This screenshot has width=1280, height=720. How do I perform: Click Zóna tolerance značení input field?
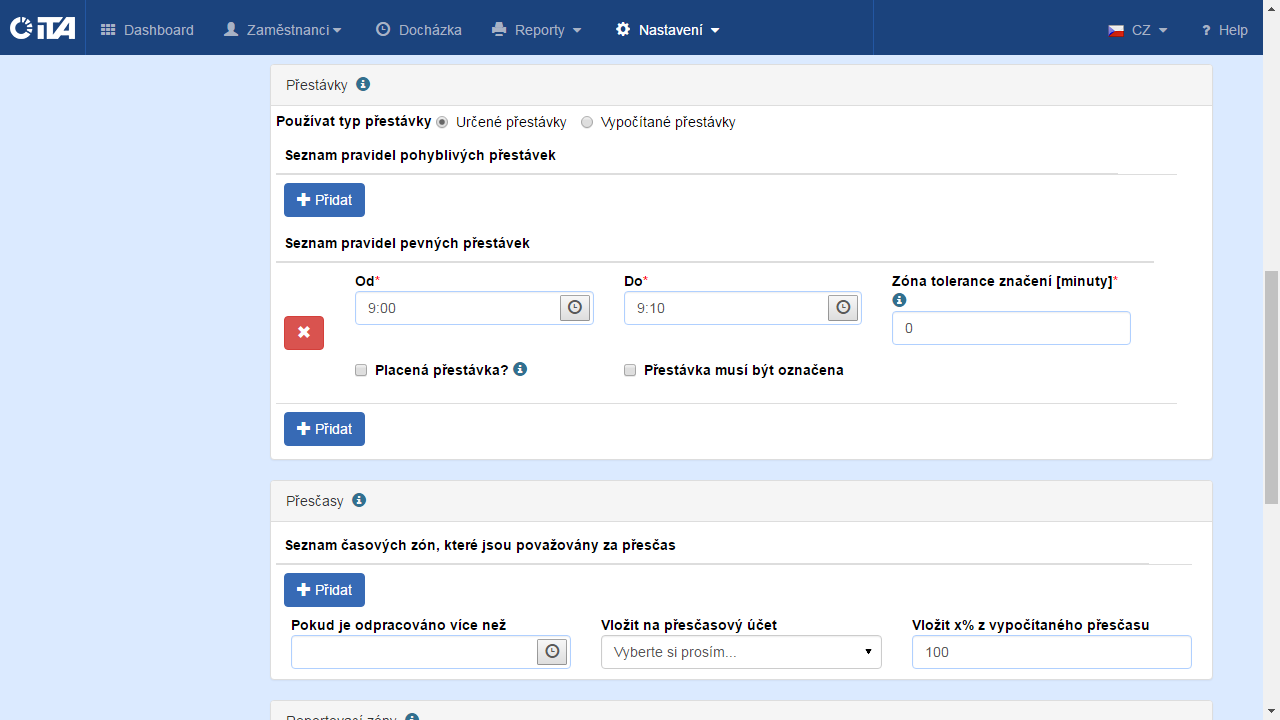(1011, 328)
